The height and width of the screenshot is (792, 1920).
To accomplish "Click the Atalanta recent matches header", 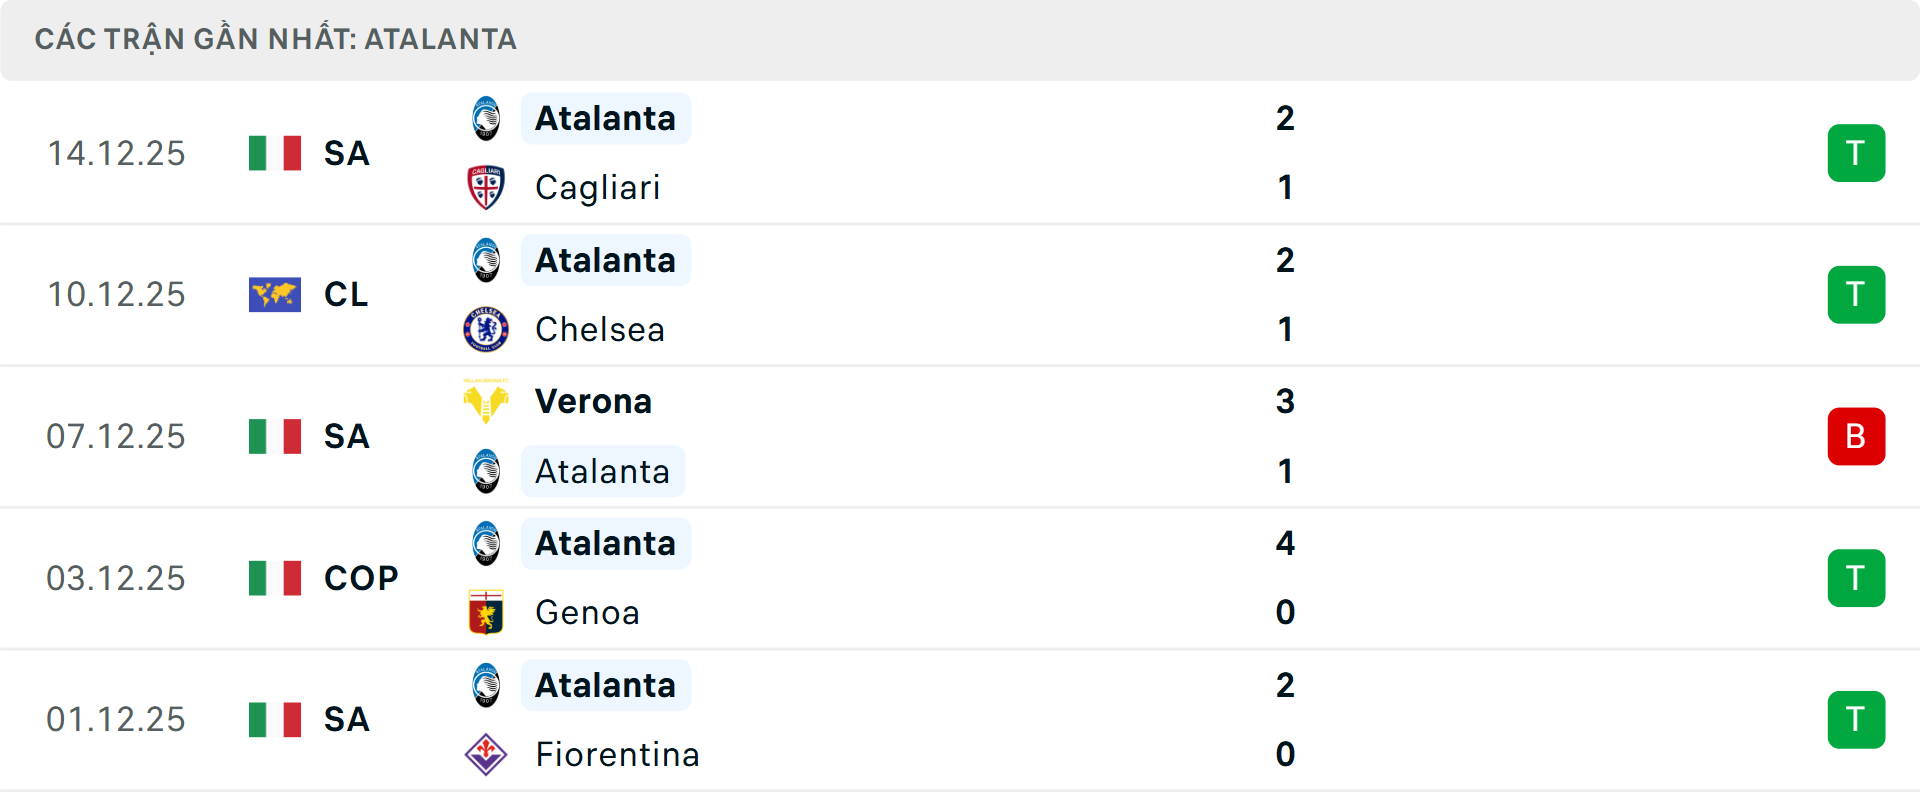I will 276,40.
